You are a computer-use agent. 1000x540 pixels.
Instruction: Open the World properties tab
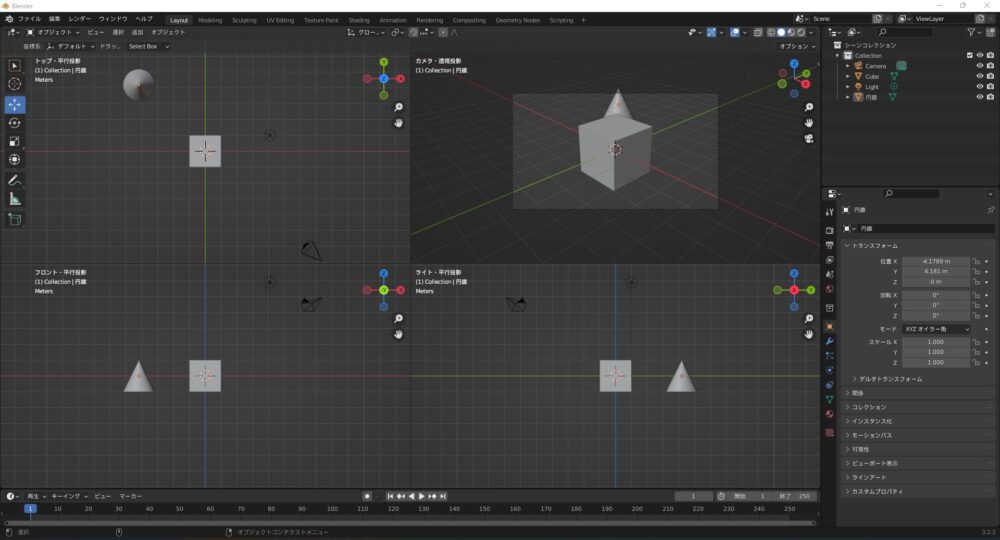[829, 289]
